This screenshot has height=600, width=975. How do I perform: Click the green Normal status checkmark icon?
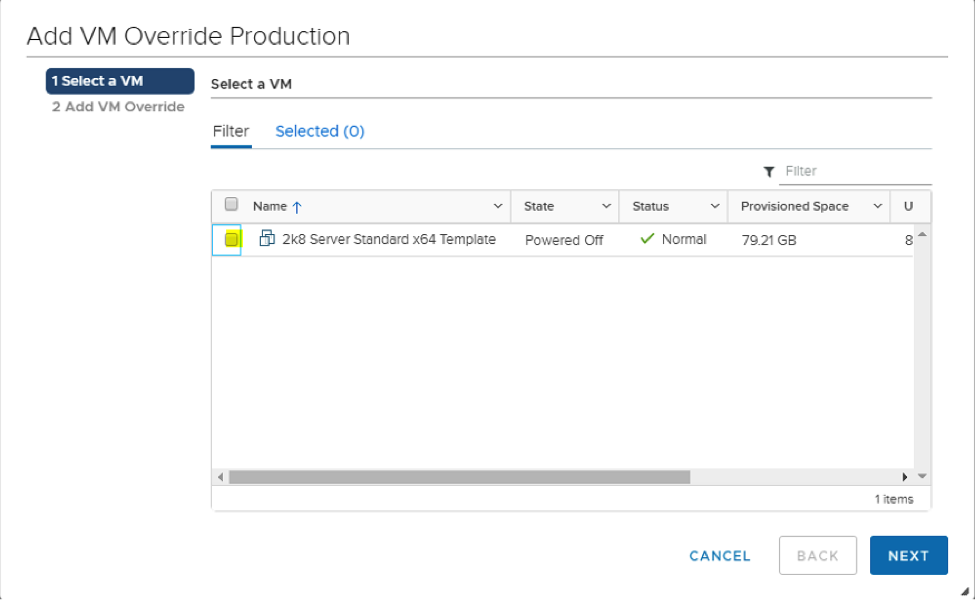[x=646, y=239]
